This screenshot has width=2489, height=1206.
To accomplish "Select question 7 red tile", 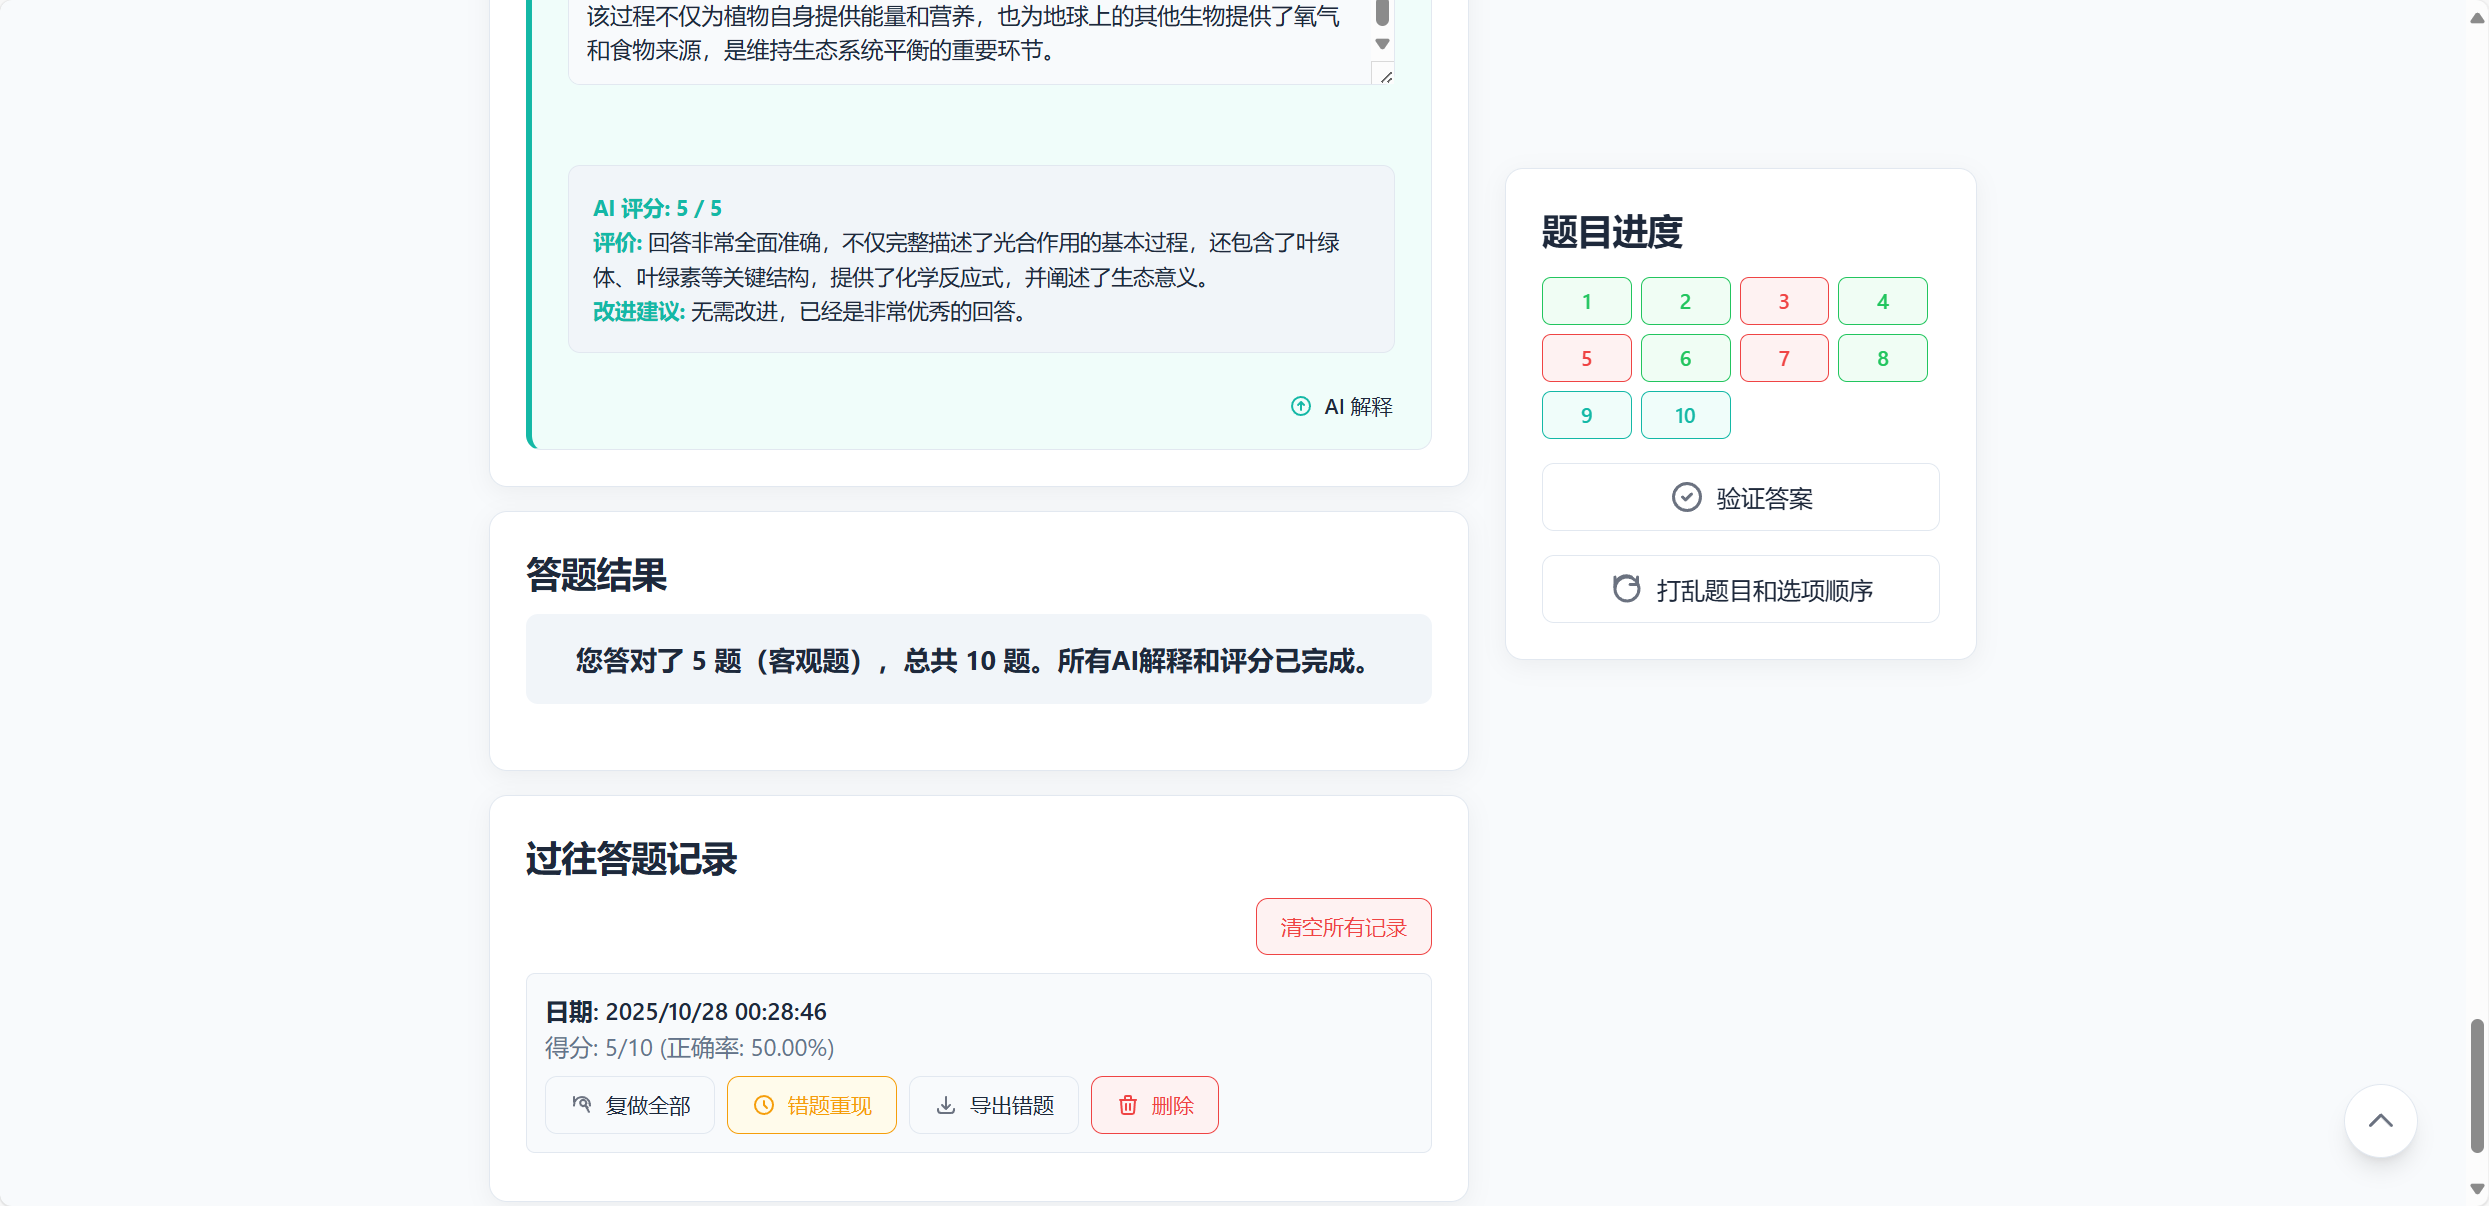I will click(1783, 358).
